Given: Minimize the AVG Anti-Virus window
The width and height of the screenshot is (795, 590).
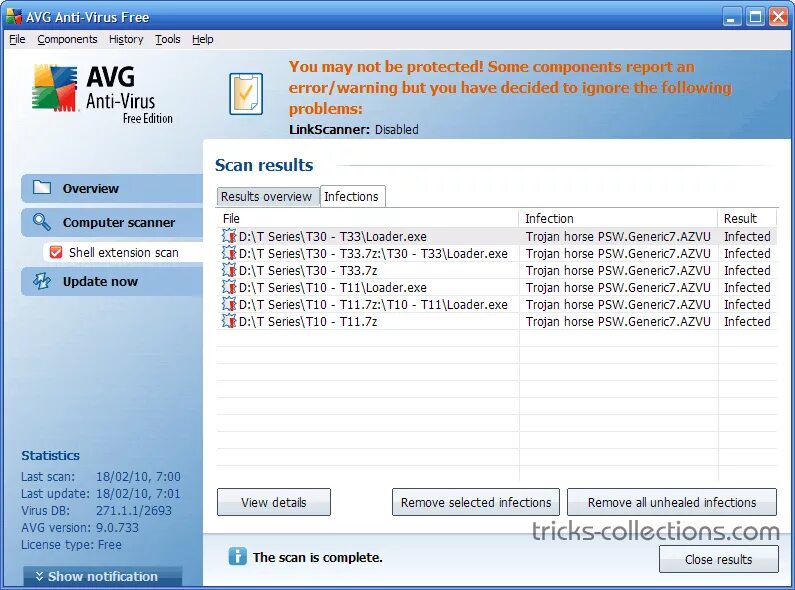Looking at the screenshot, I should (731, 17).
